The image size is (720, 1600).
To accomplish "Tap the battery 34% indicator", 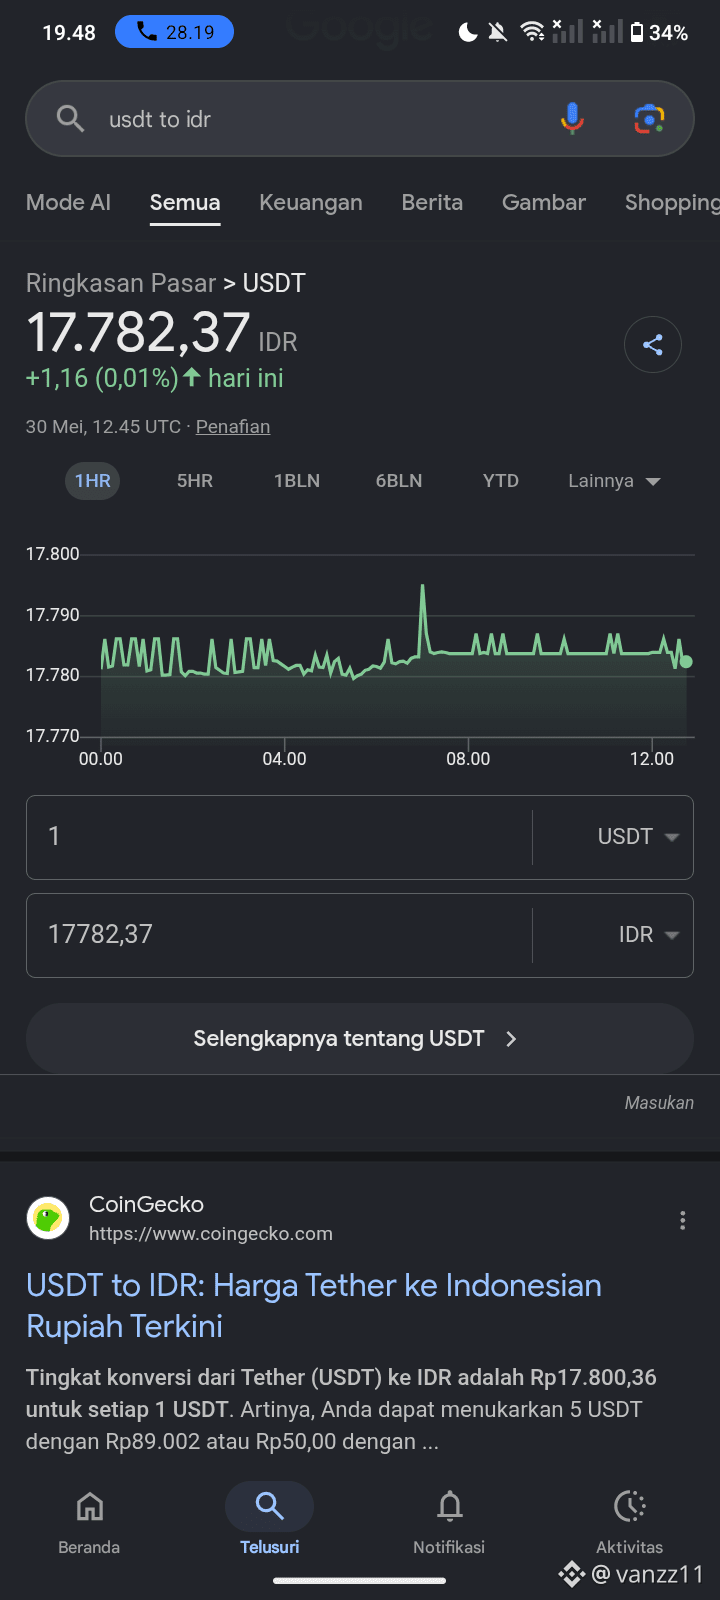I will pos(659,32).
